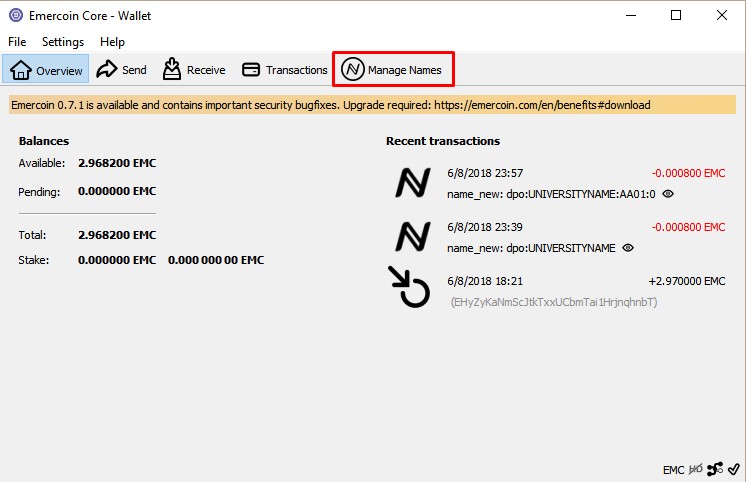Click the Available balance 2.968200 EMC
This screenshot has width=746, height=482.
pos(117,163)
